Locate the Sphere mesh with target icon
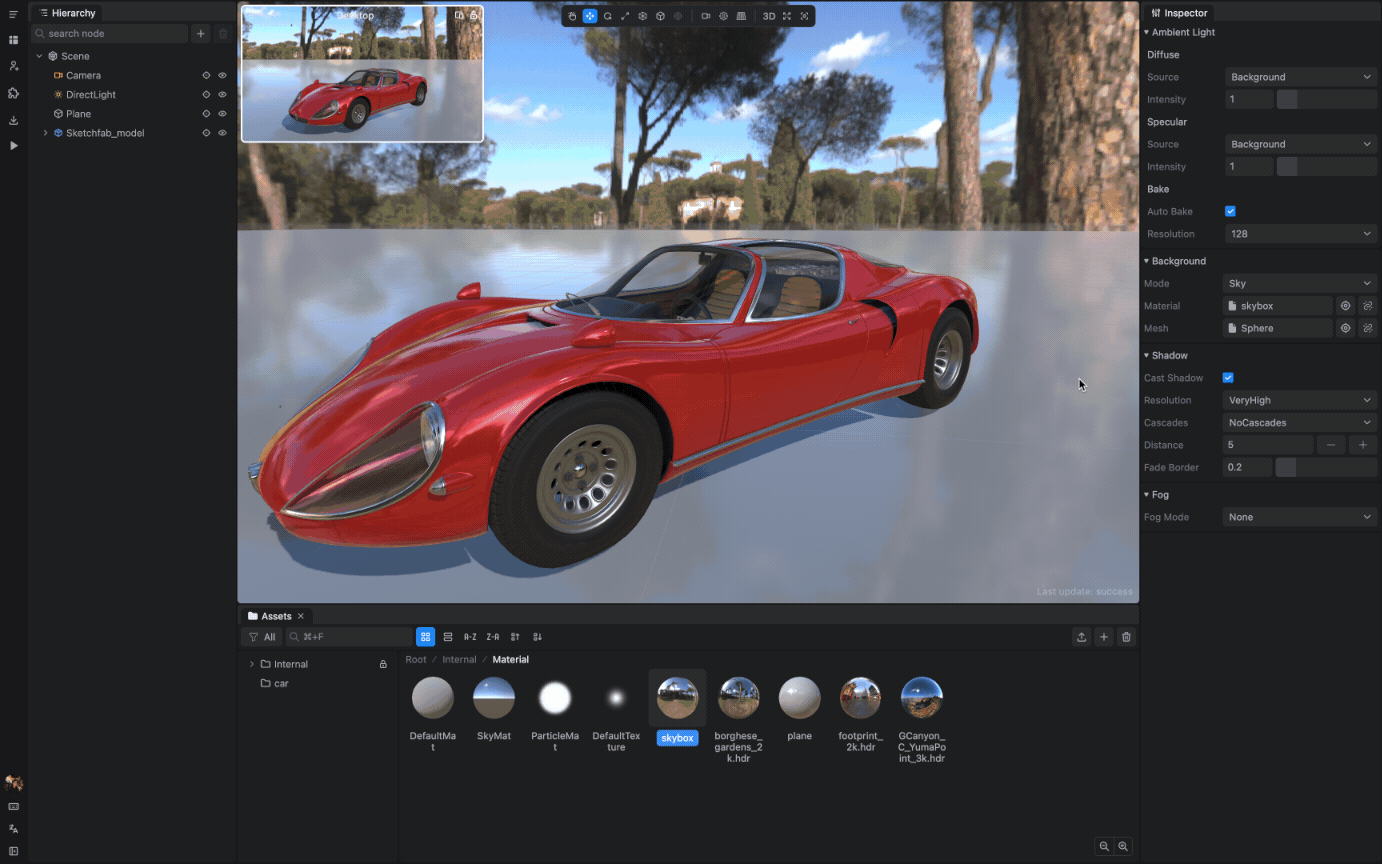Viewport: 1382px width, 864px height. click(x=1345, y=328)
